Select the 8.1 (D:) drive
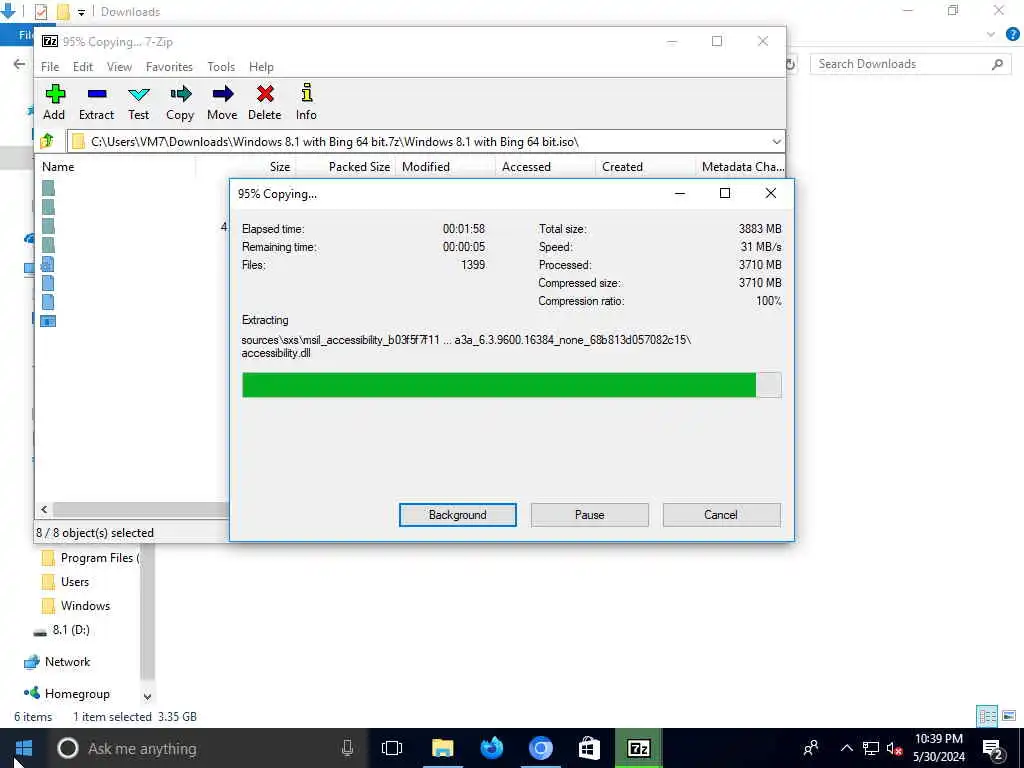Image resolution: width=1024 pixels, height=768 pixels. click(x=62, y=630)
